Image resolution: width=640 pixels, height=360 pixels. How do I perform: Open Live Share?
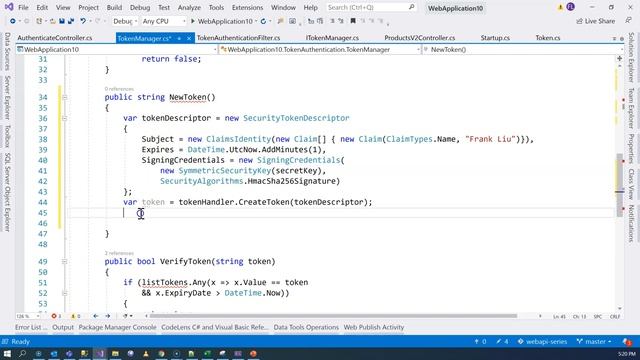pos(596,21)
